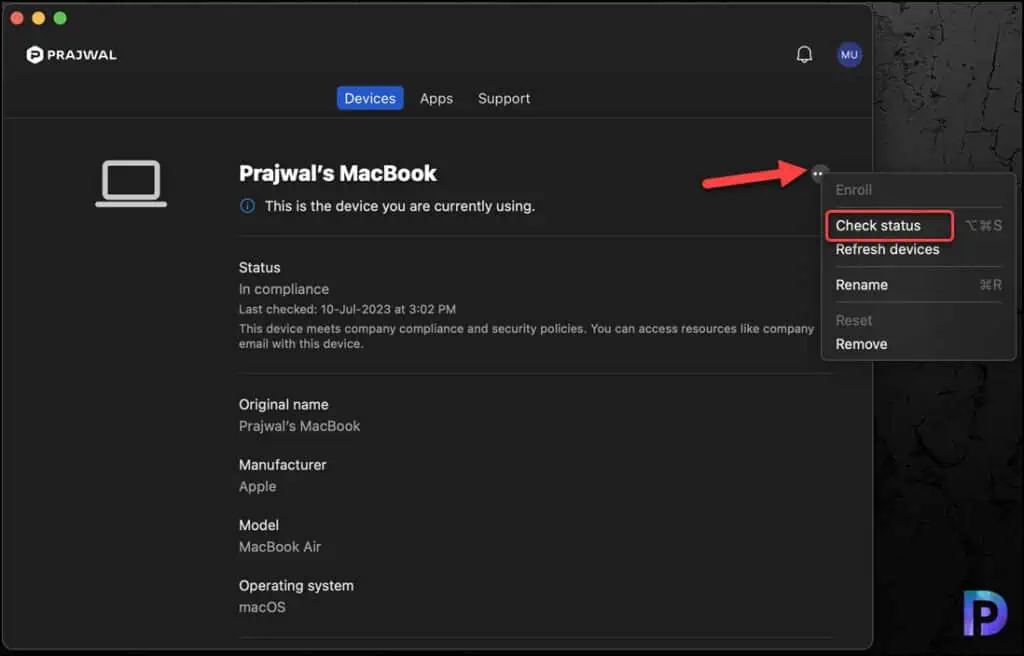The image size is (1024, 656).
Task: Switch to the Support tab
Action: point(504,98)
